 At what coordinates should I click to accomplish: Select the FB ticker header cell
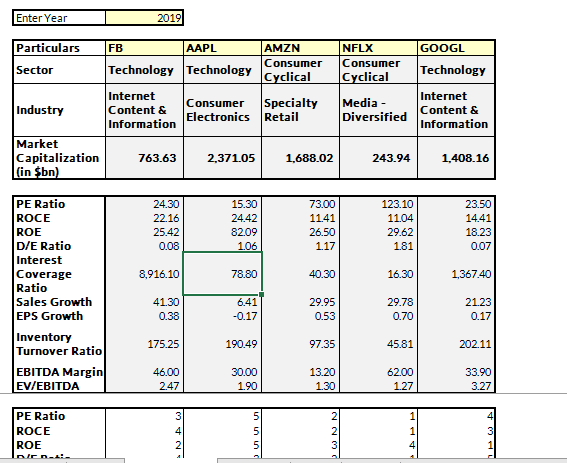[x=144, y=48]
